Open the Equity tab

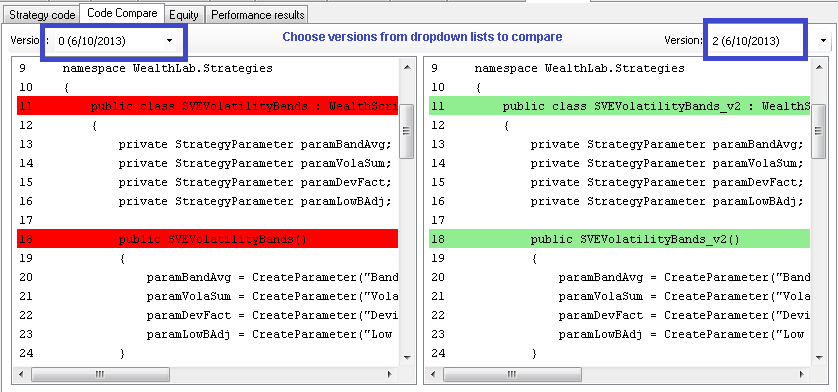pos(184,15)
